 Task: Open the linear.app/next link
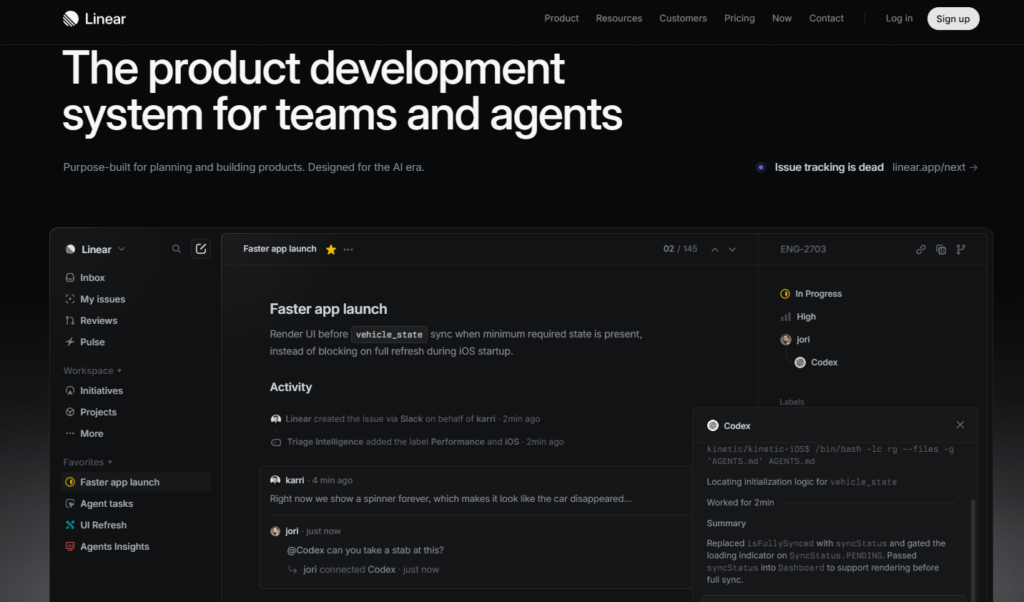click(x=935, y=167)
